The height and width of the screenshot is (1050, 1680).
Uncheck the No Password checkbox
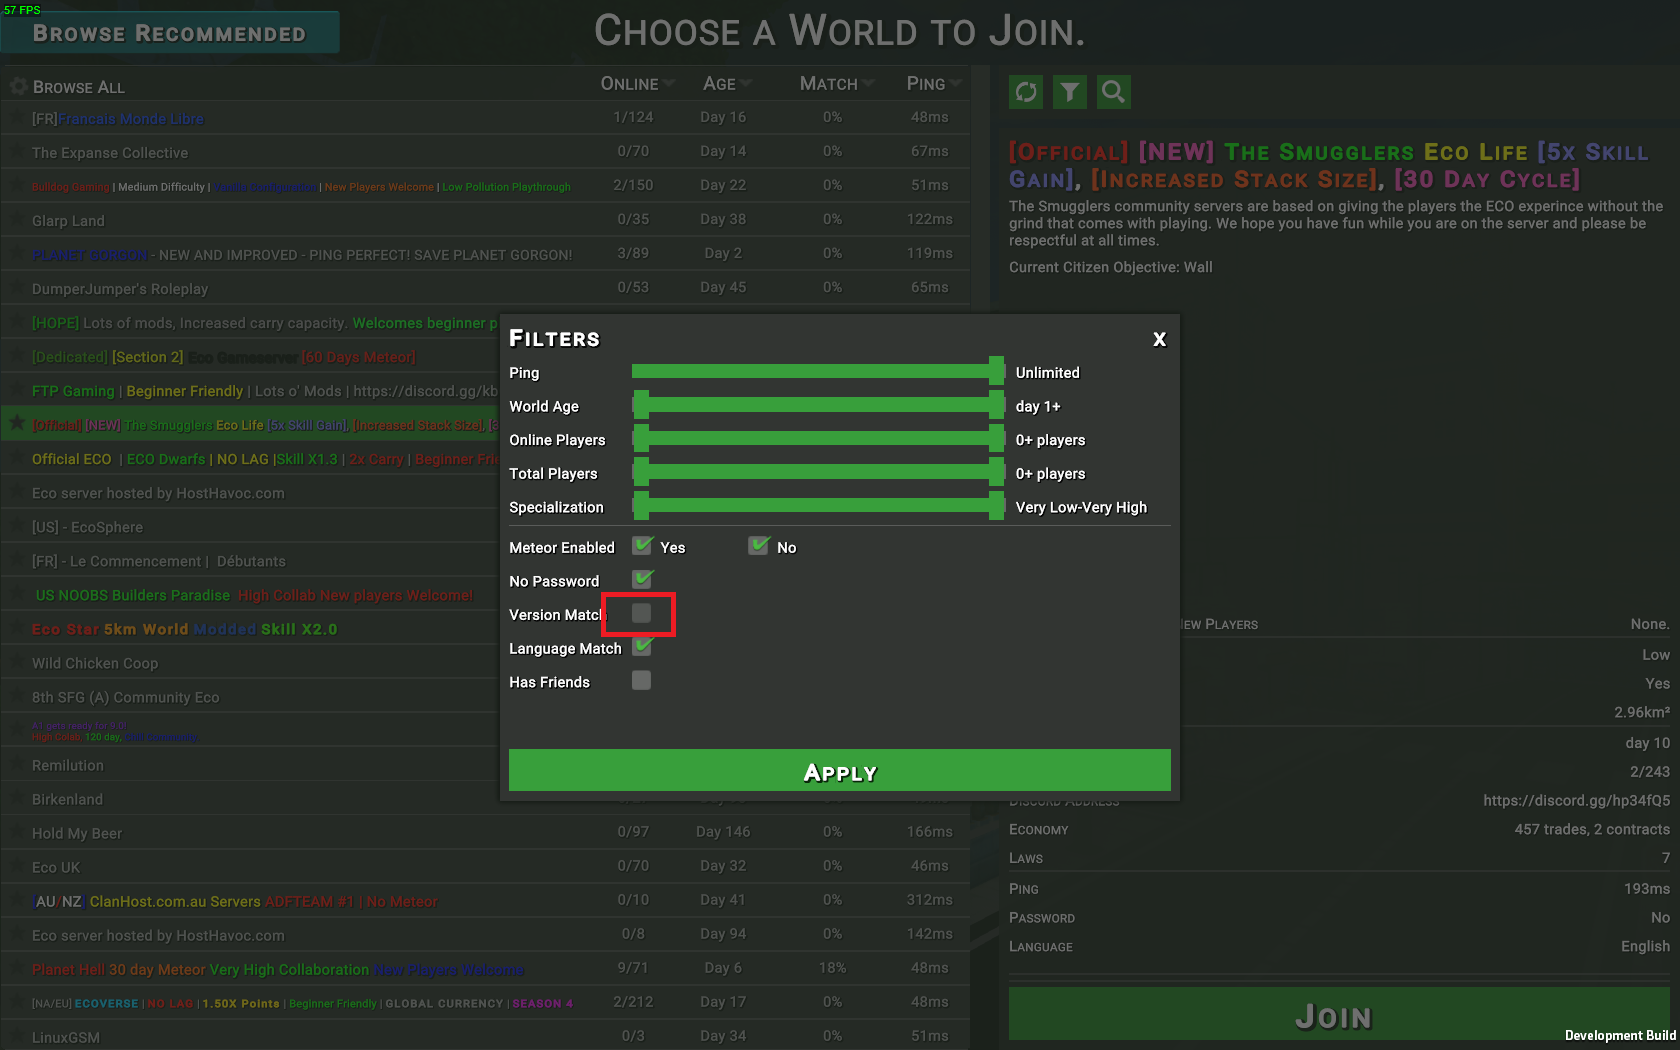[x=642, y=580]
